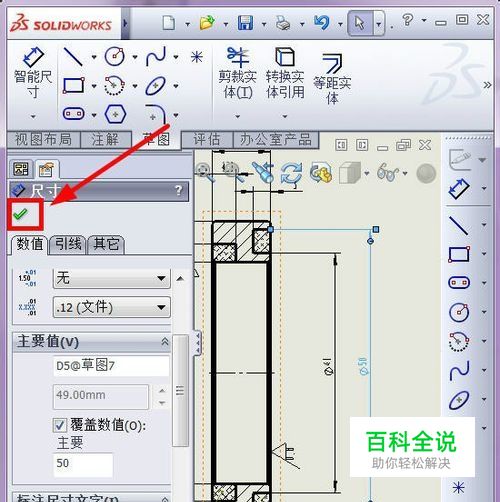Open tolerance type dropdown showing 无

coord(112,278)
